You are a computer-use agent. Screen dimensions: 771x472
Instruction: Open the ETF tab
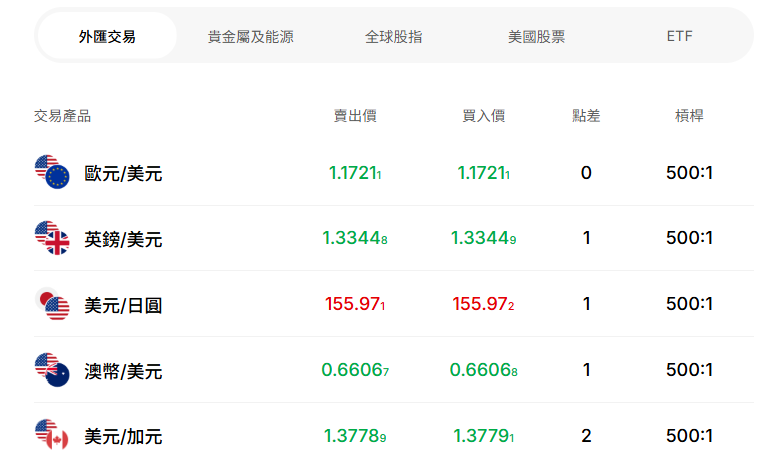(680, 36)
